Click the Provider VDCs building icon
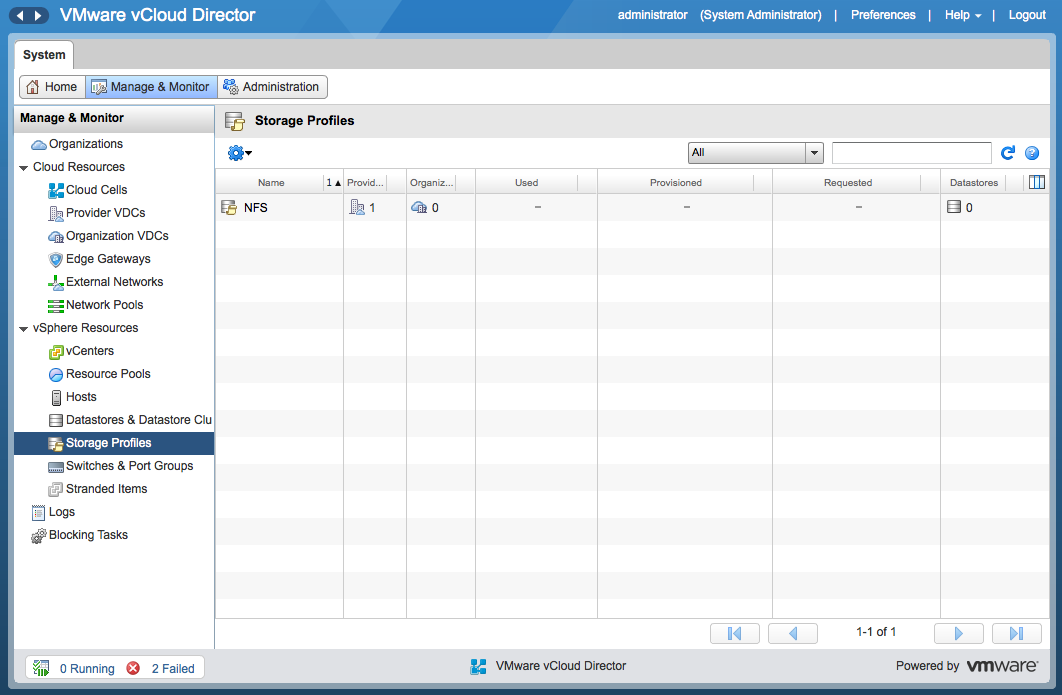1062x695 pixels. coord(56,213)
